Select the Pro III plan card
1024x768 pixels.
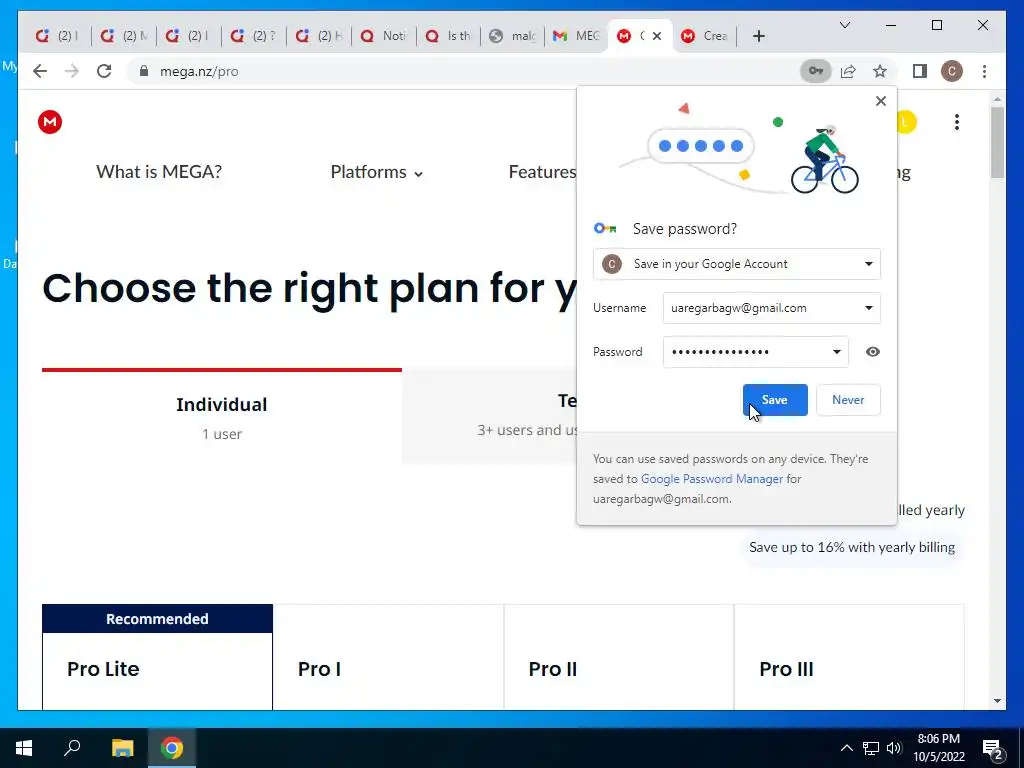(849, 657)
